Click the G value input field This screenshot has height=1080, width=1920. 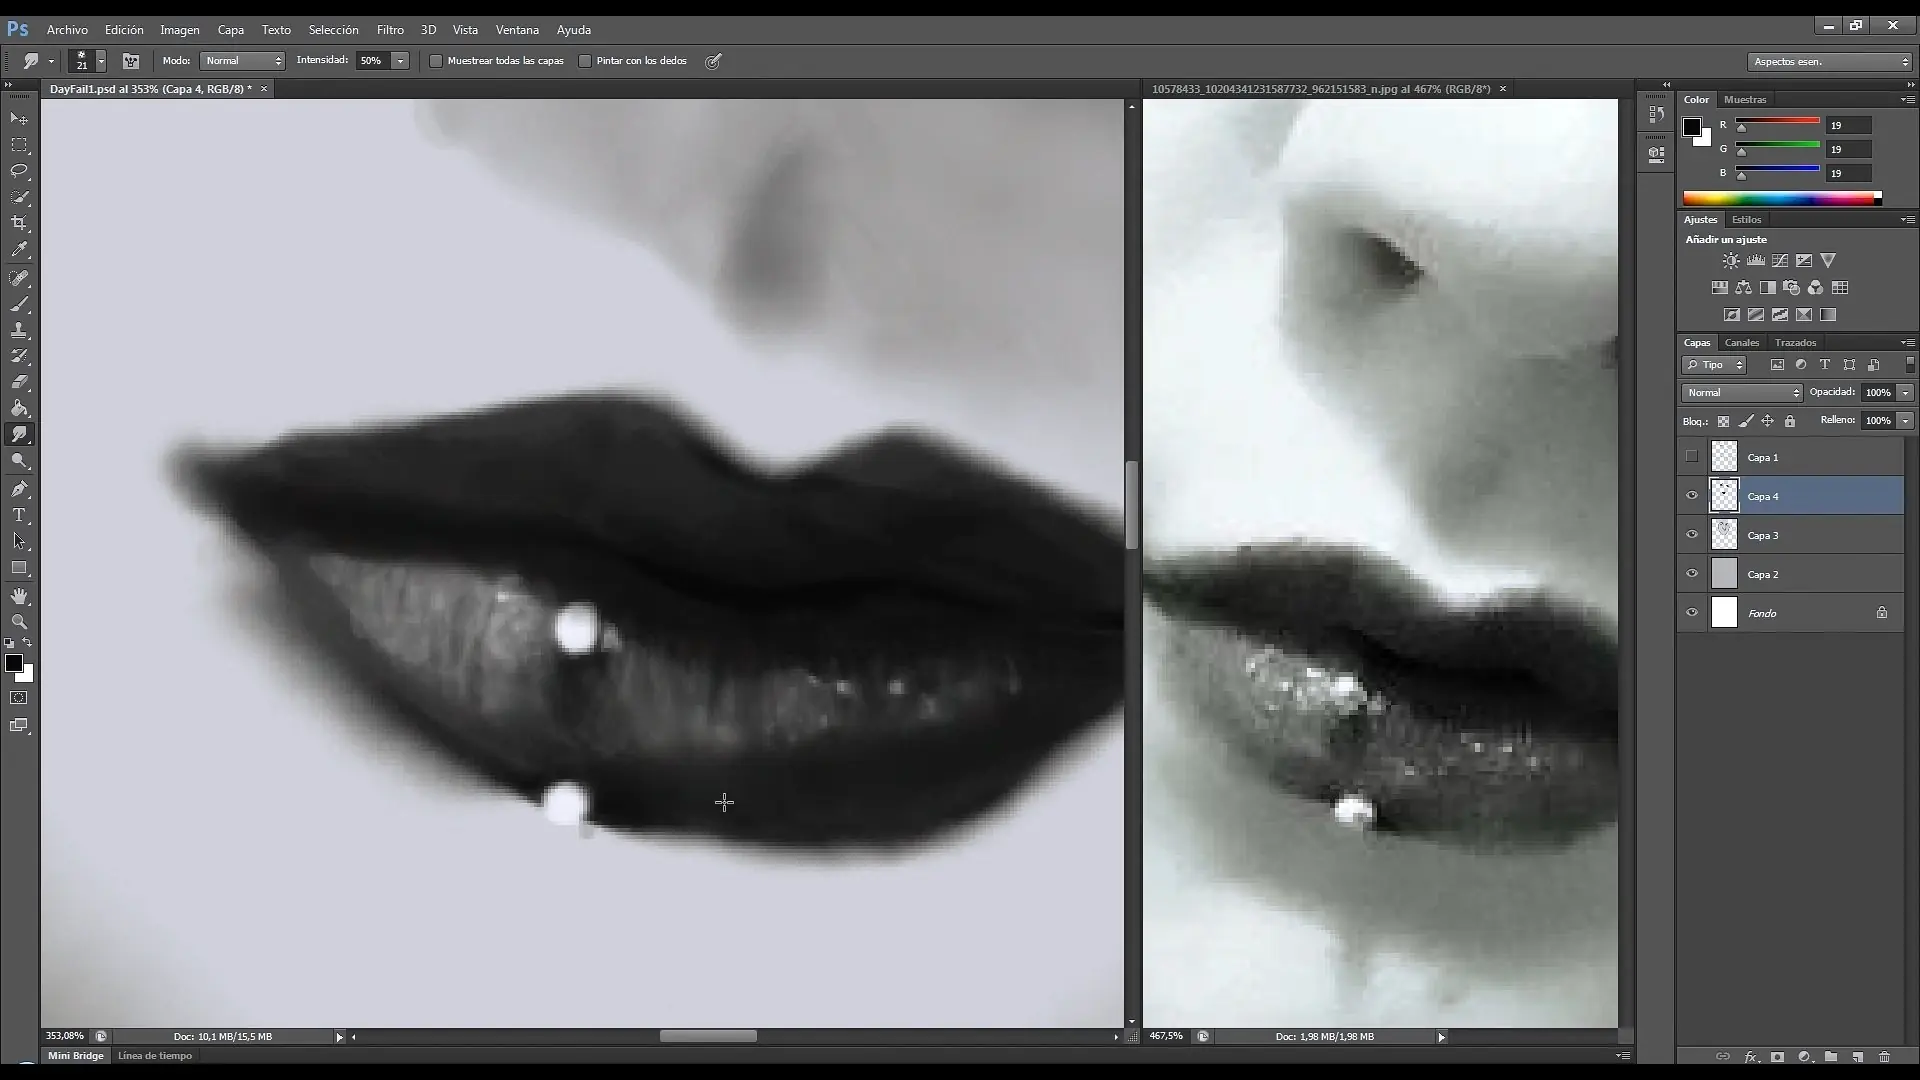(x=1848, y=150)
